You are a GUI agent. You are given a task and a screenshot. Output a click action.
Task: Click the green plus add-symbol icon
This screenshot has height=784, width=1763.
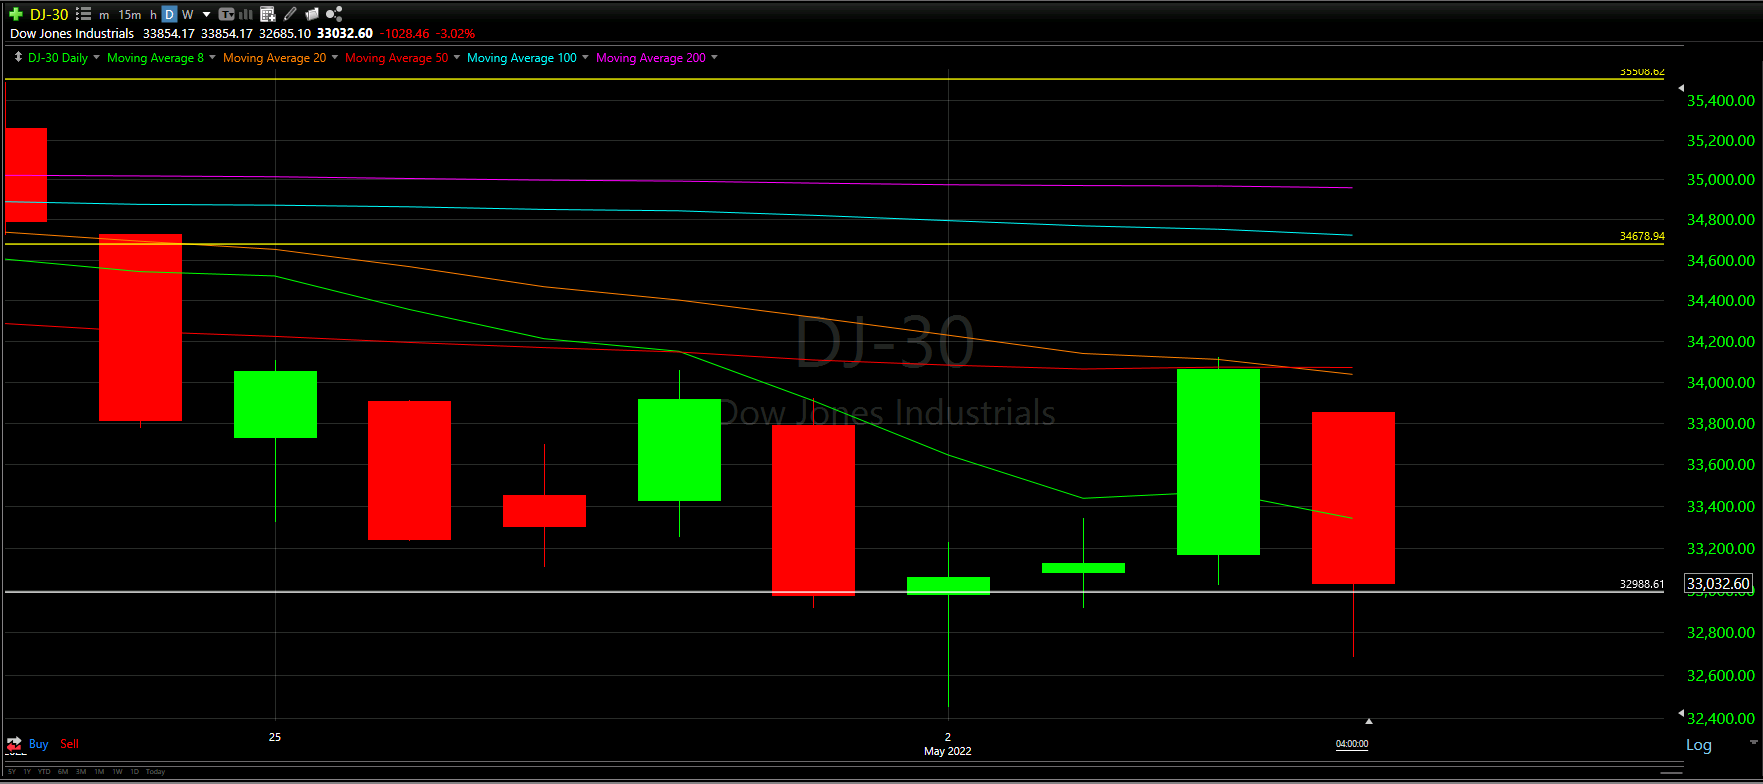coord(15,14)
